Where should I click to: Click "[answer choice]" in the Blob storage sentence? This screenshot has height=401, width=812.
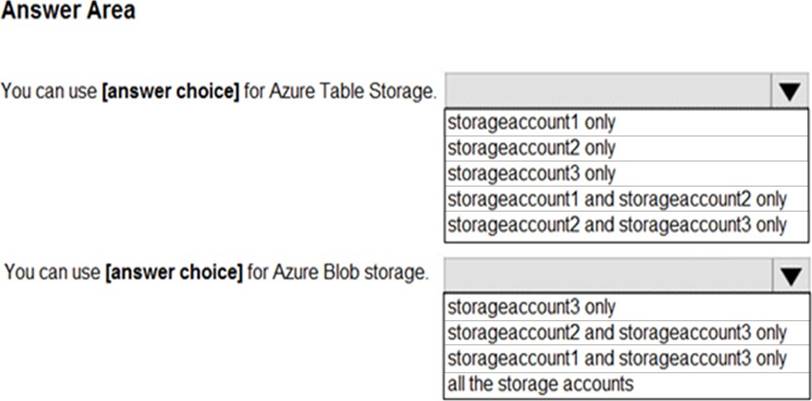174,272
